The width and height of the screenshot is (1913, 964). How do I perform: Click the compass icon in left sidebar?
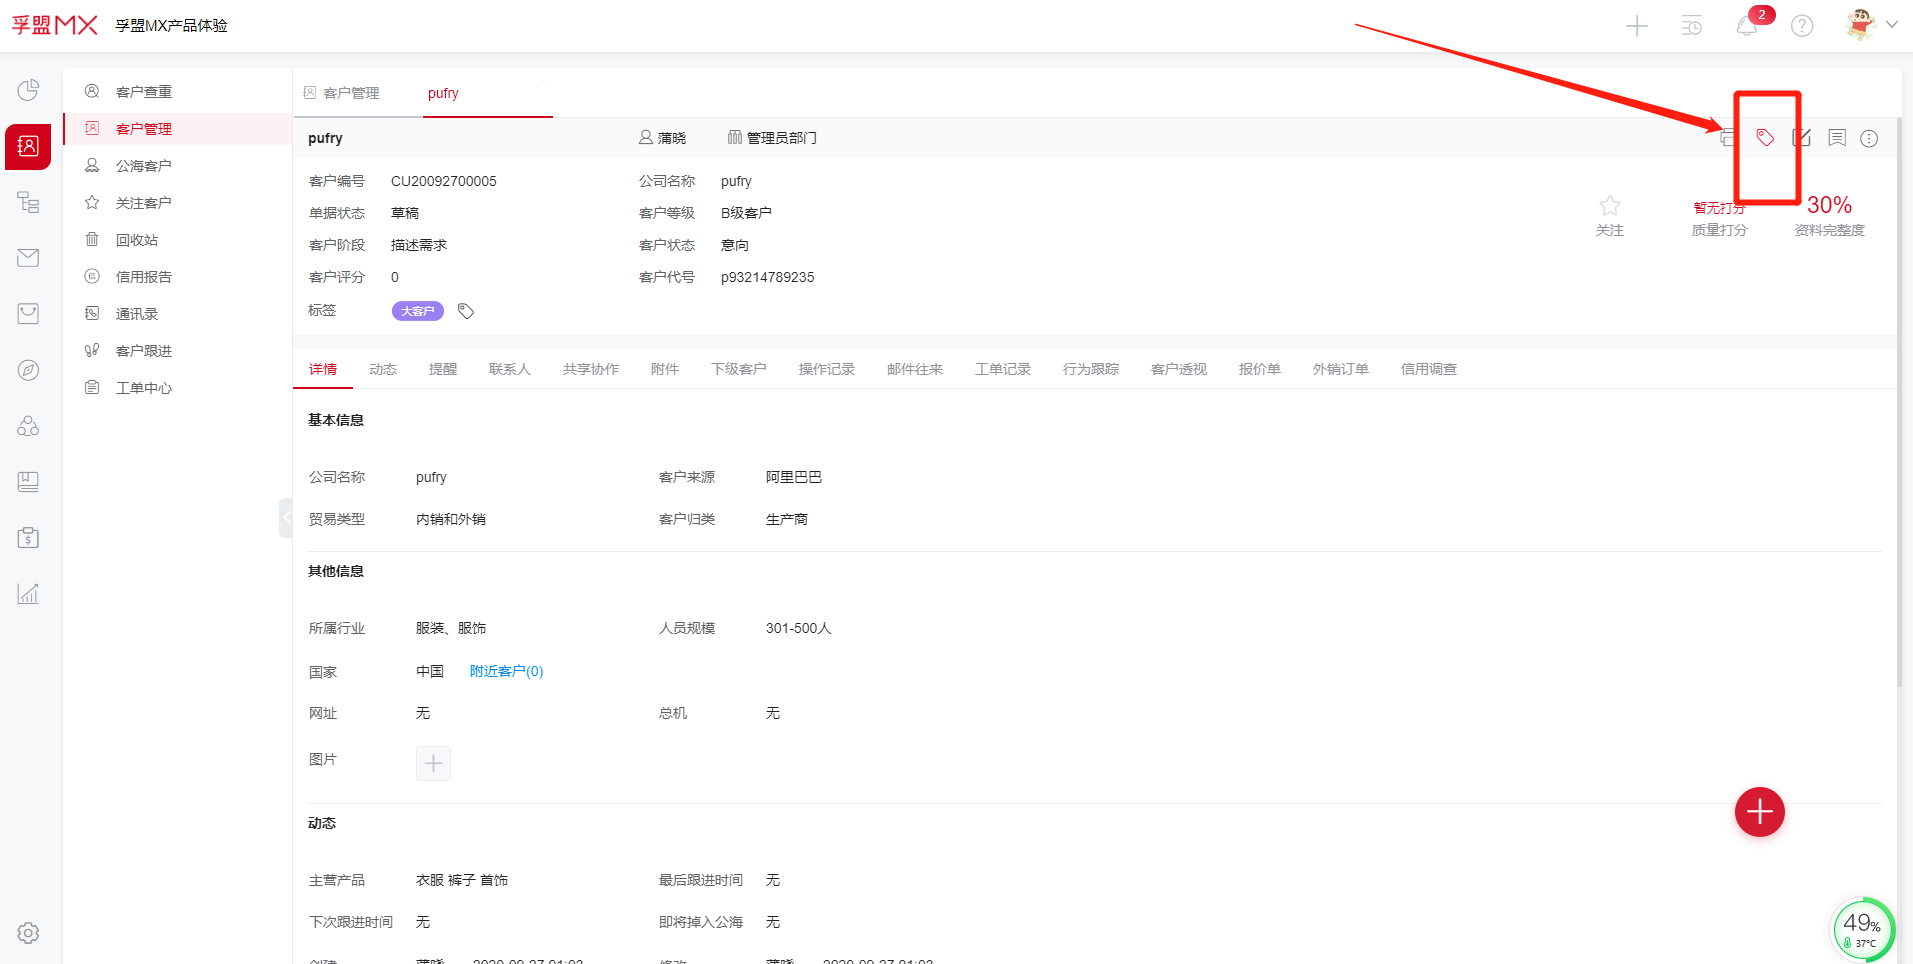tap(28, 370)
